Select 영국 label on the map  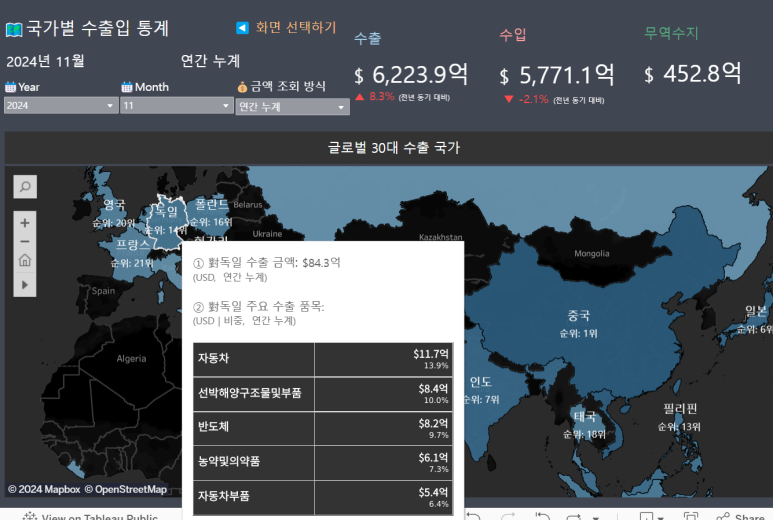point(114,205)
